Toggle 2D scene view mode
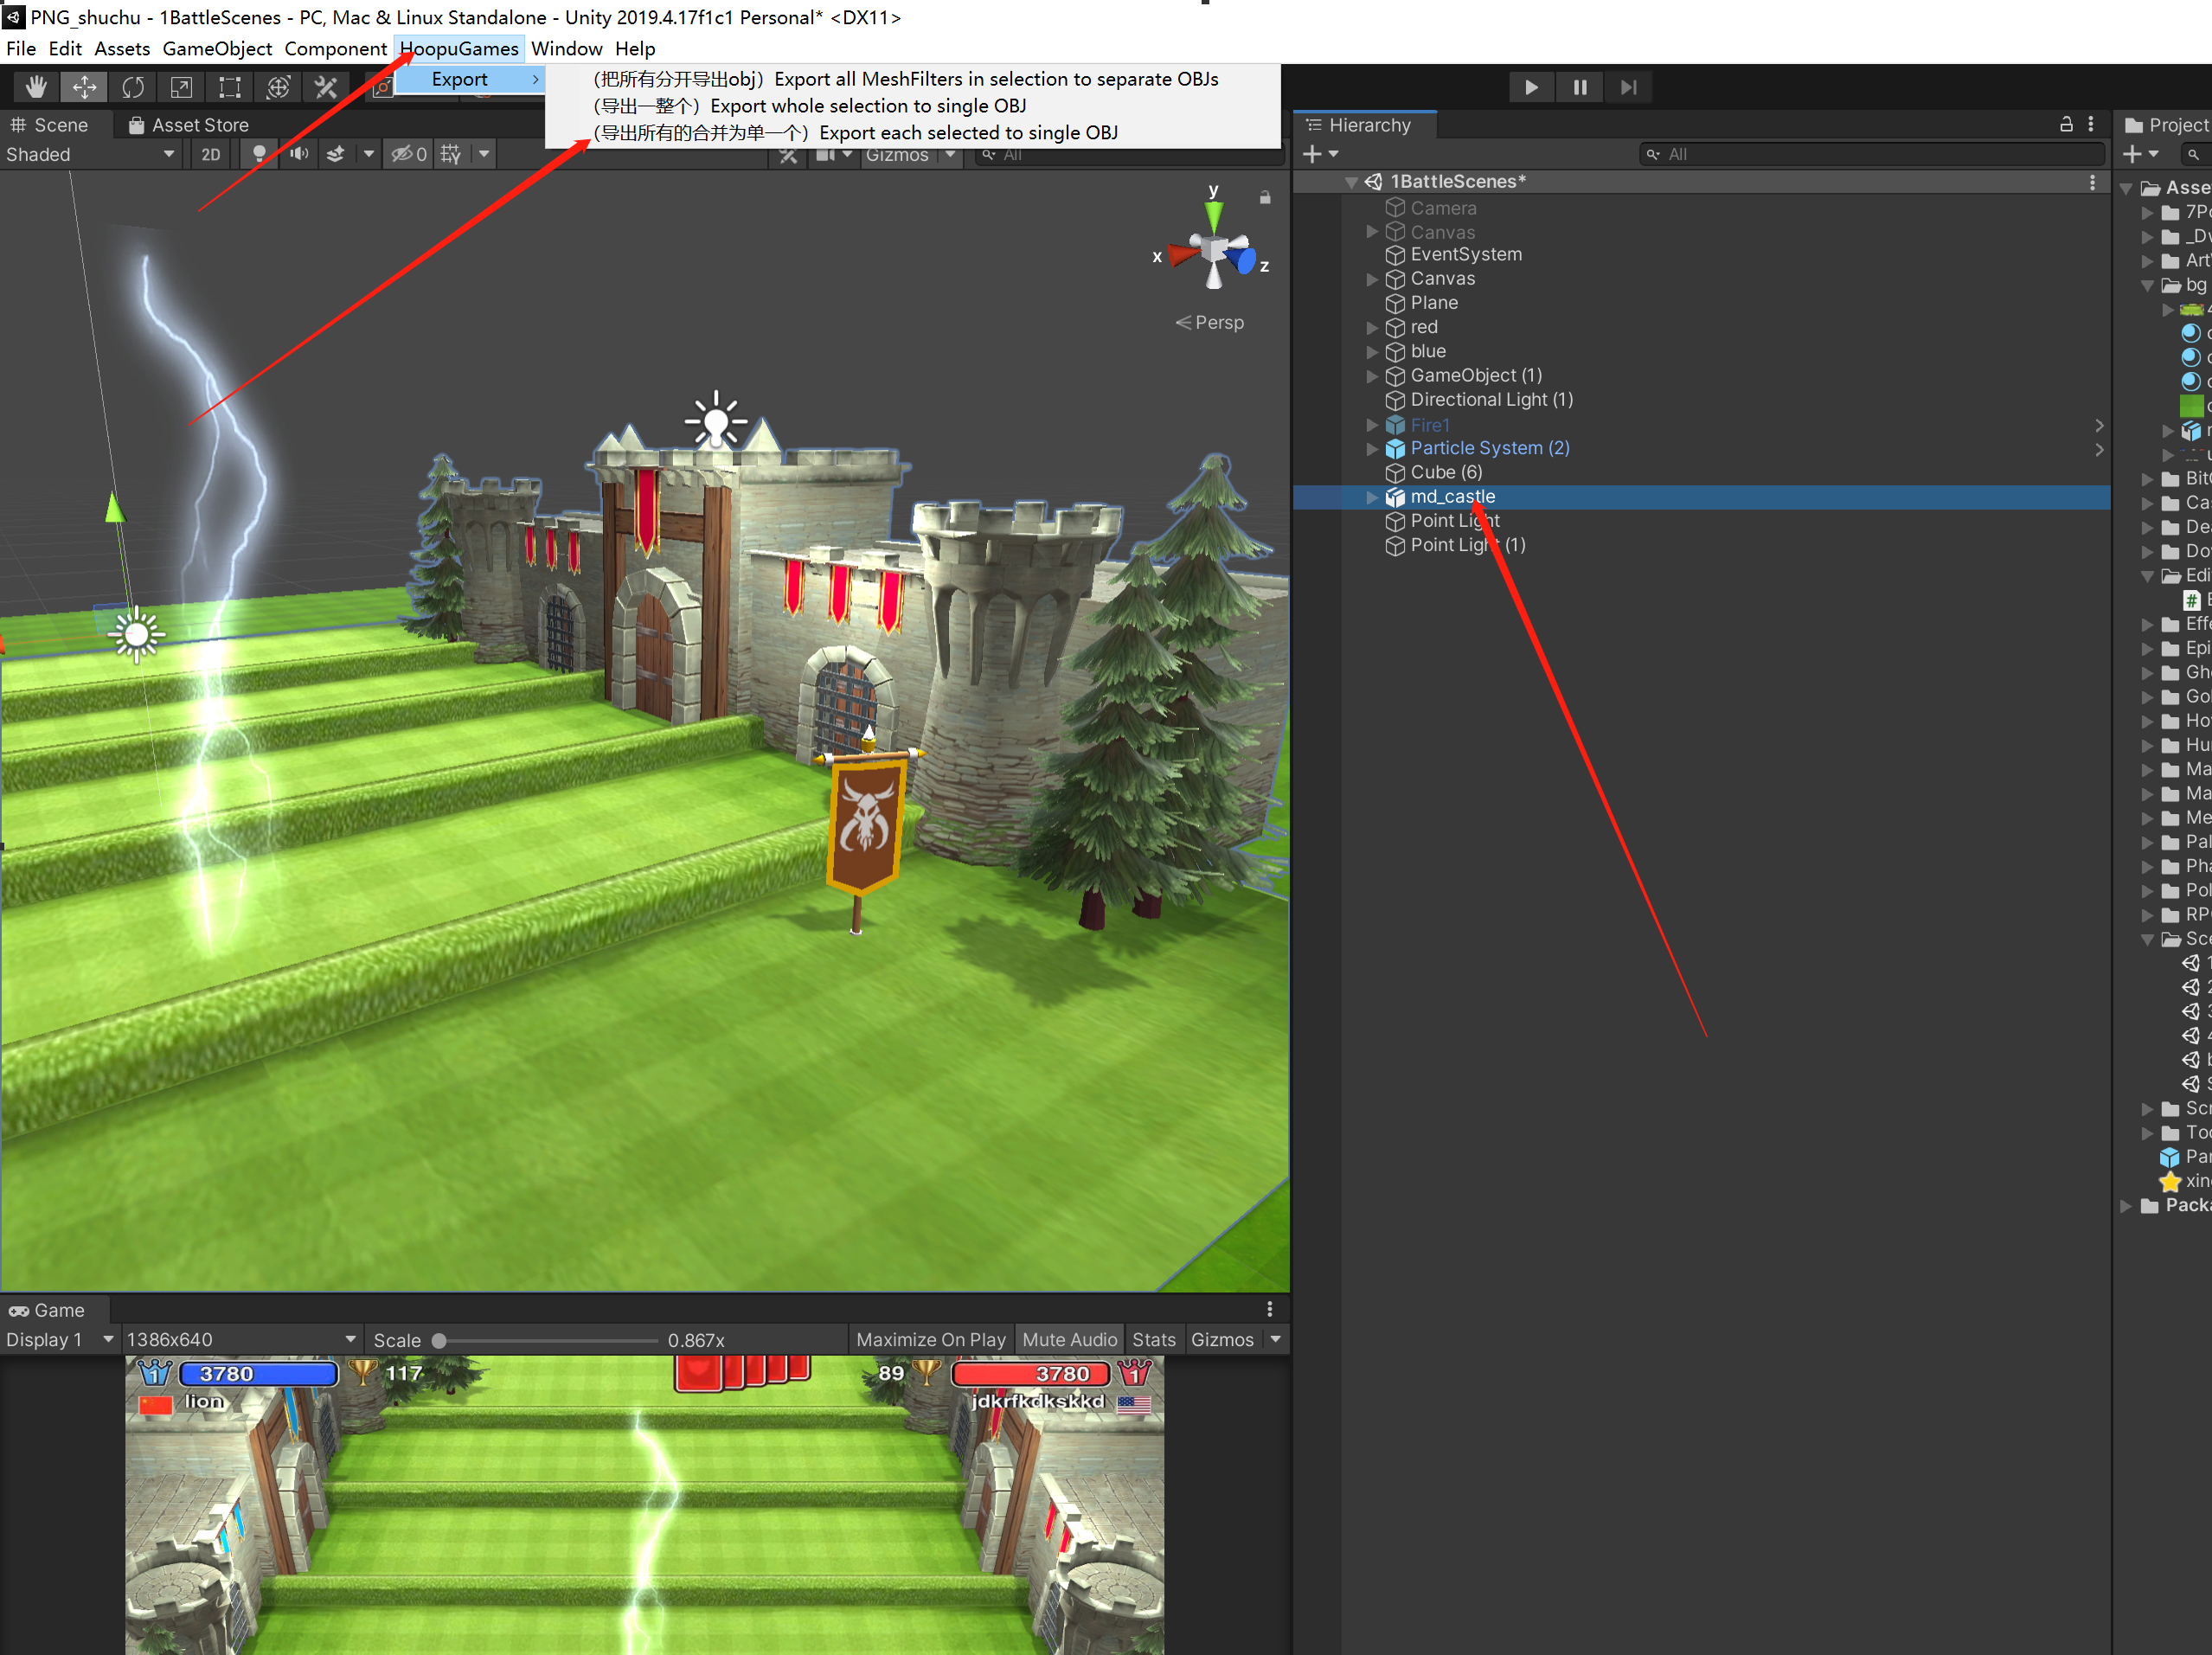 point(210,154)
